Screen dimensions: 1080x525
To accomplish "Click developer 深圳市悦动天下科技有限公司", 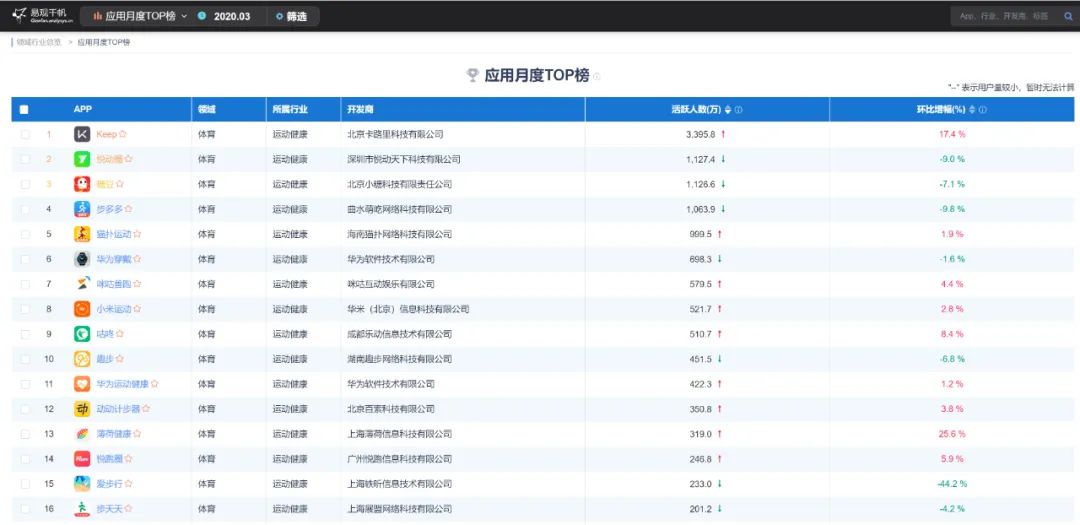I will [x=404, y=159].
